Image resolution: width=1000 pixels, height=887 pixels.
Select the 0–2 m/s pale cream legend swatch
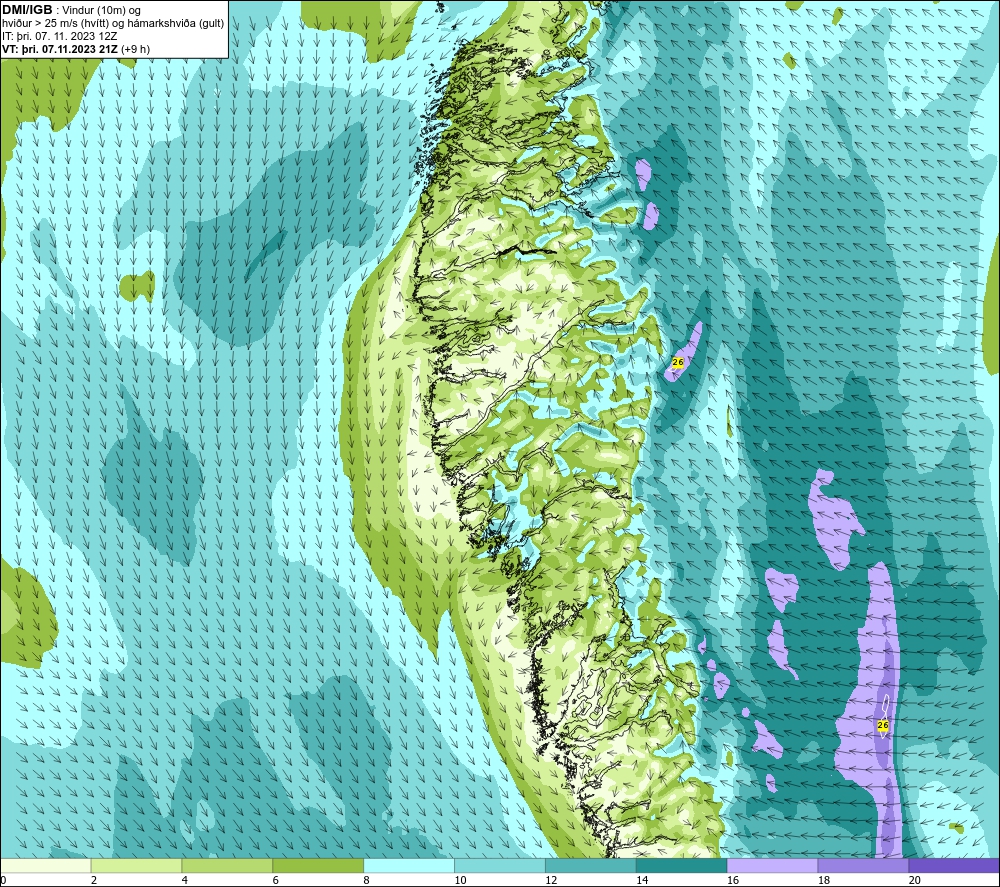45,865
